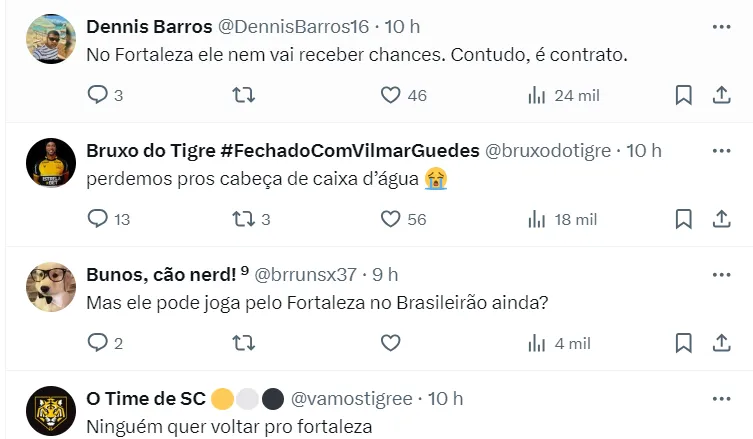The image size is (753, 439).
Task: Open the @vamostigree profile handle
Action: (351, 398)
